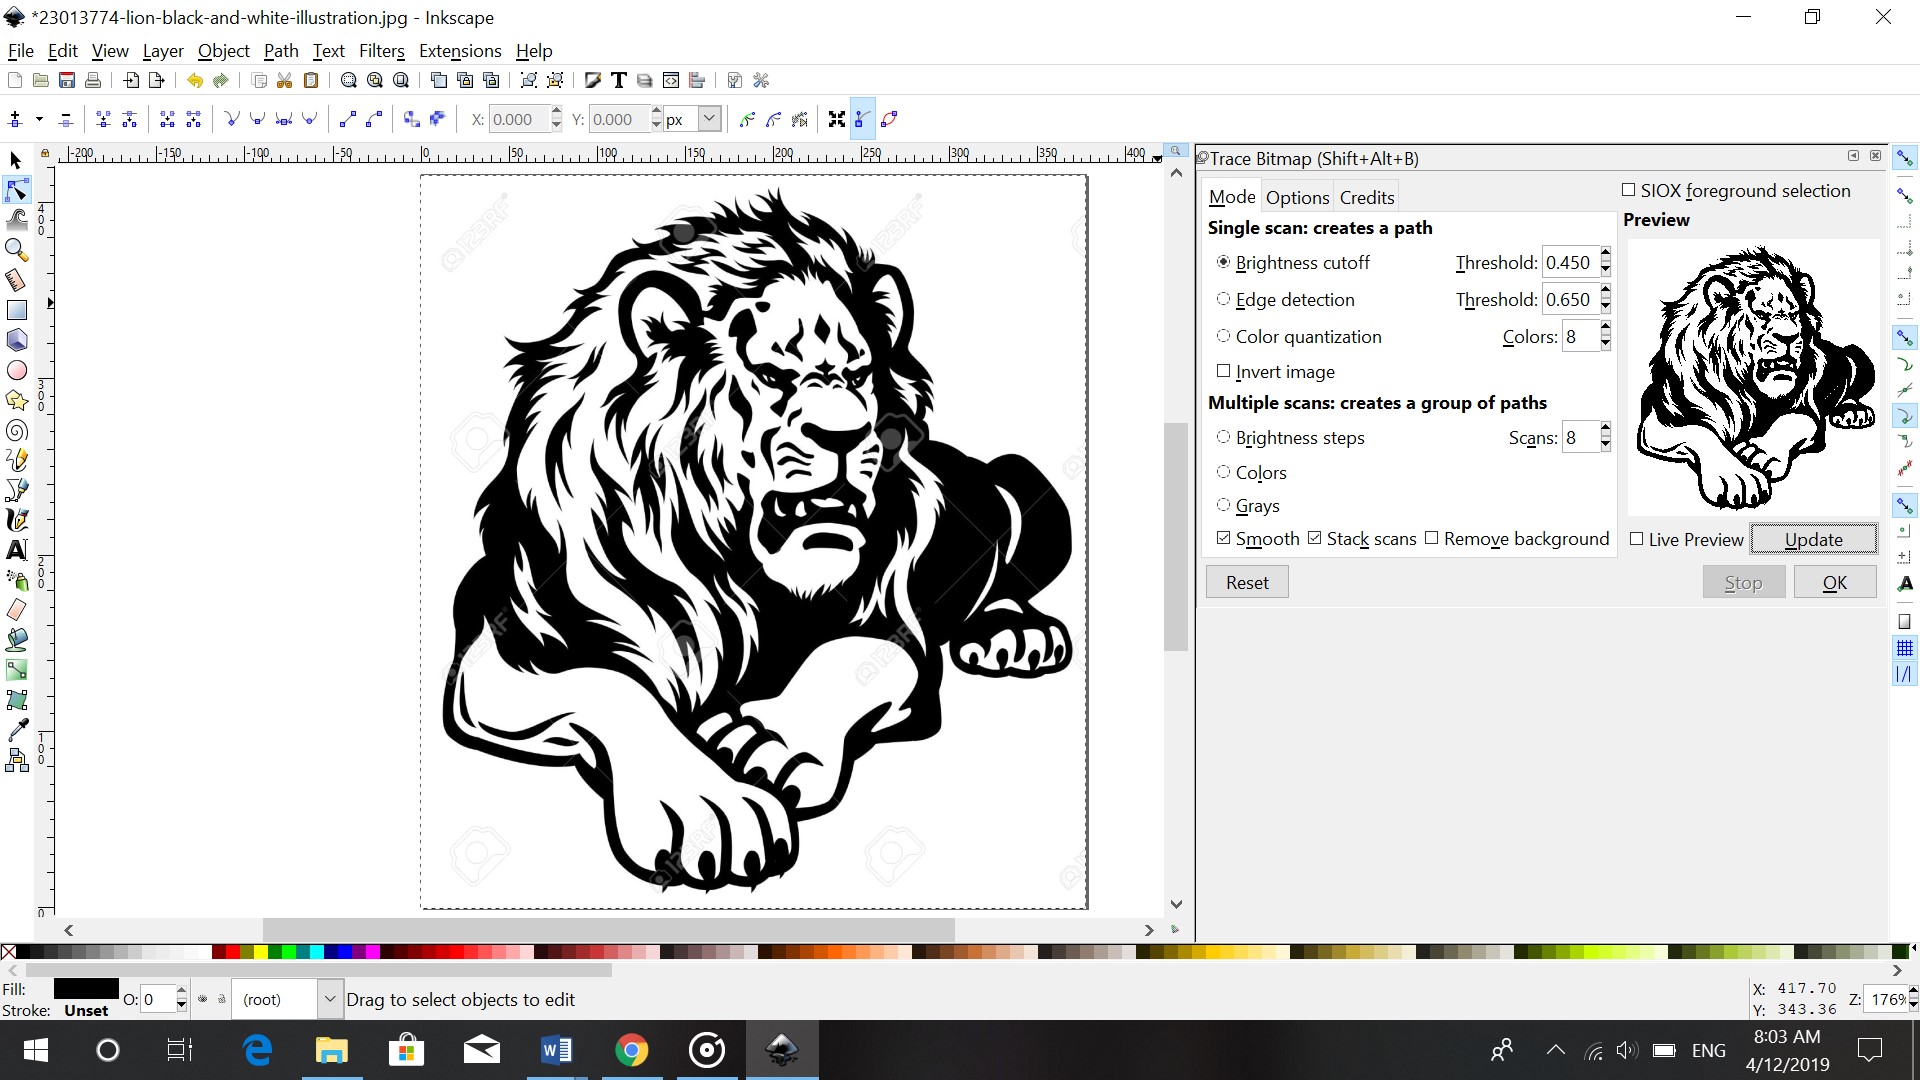1920x1080 pixels.
Task: Pick the red swatch in palette
Action: pyautogui.click(x=233, y=952)
